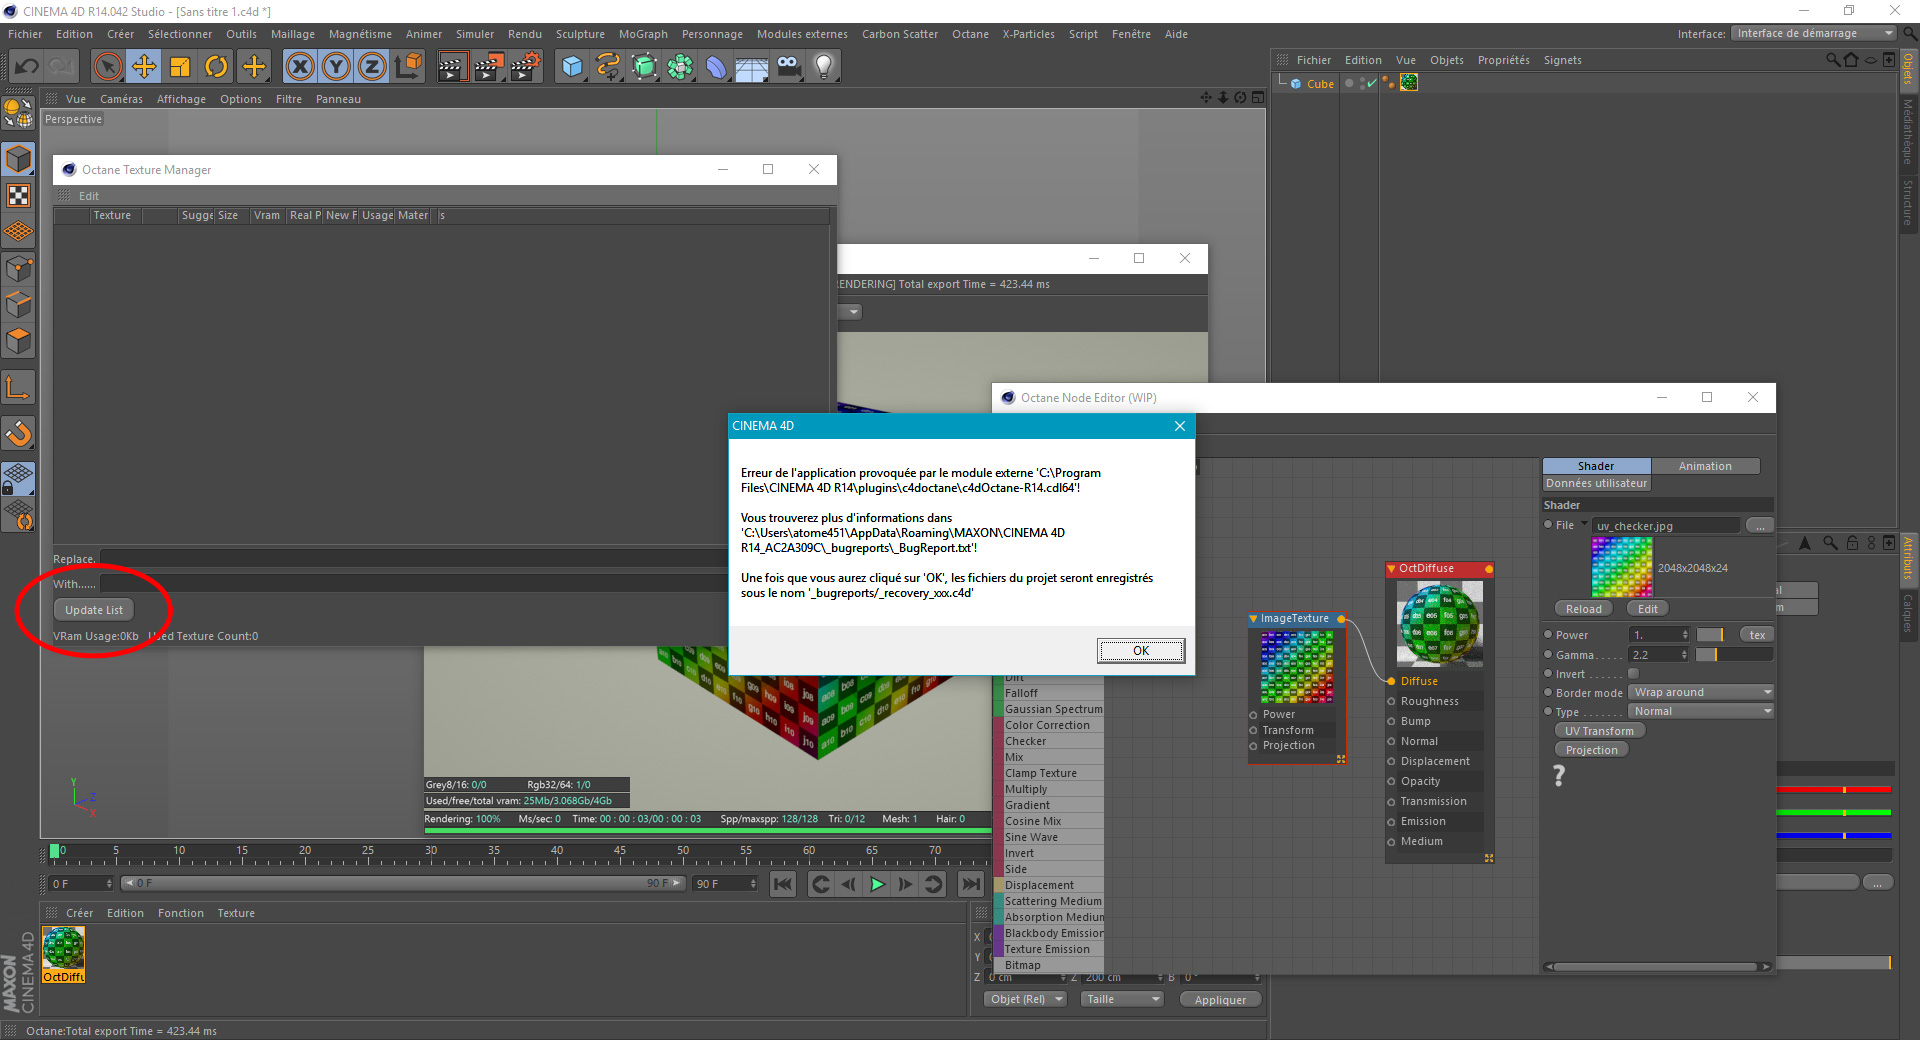Screen dimensions: 1920x1040
Task: Open the Taille dropdown
Action: 1122,1000
